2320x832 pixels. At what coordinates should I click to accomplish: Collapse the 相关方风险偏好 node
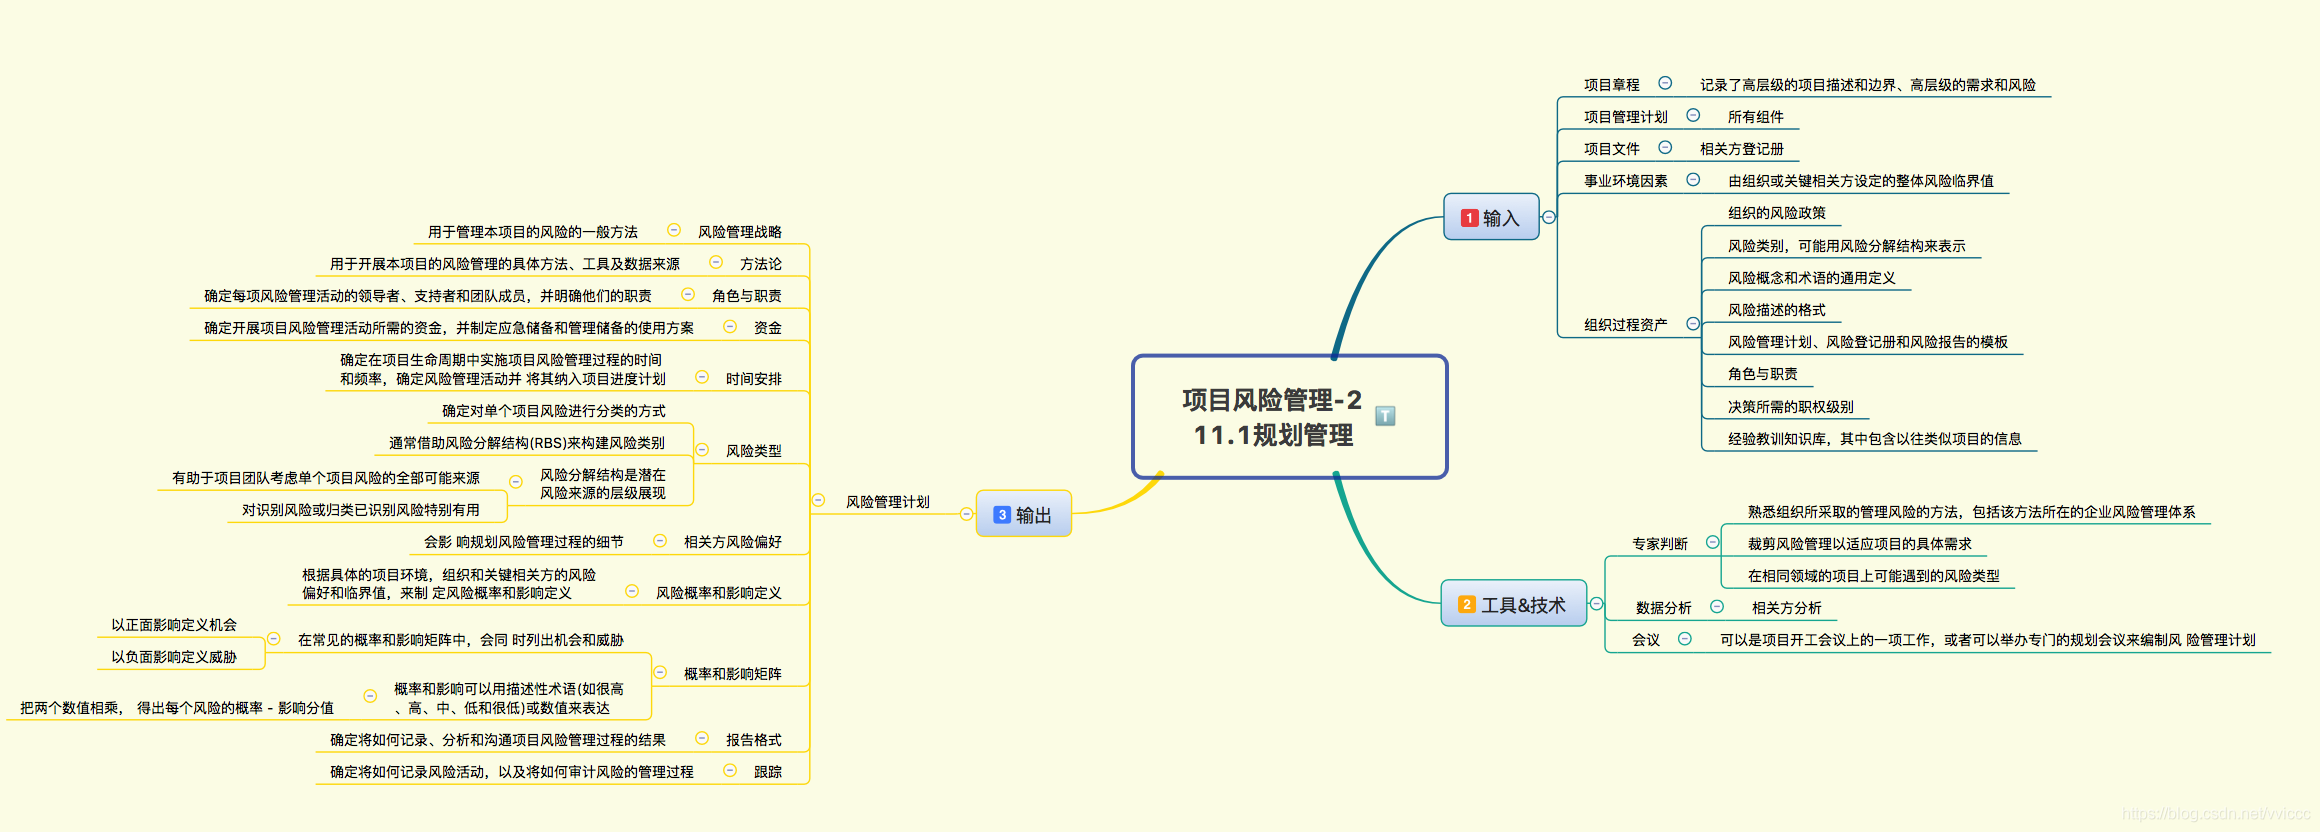tap(660, 540)
